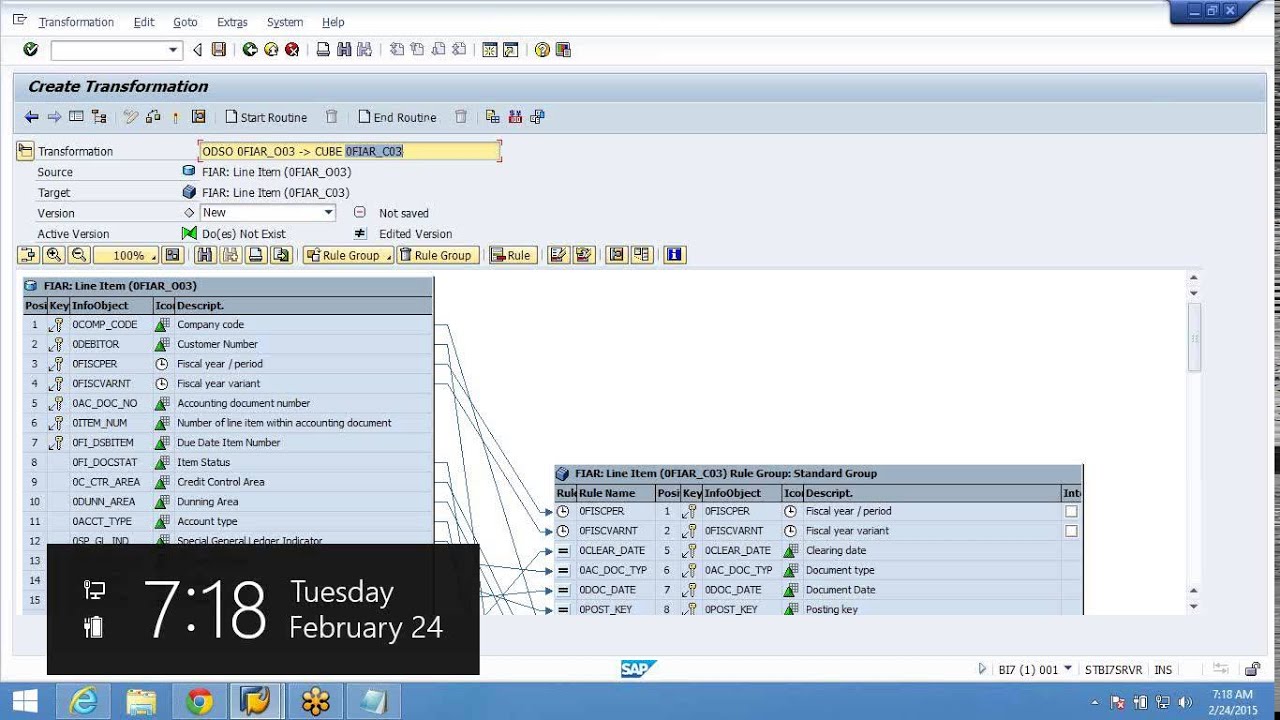Tick the checkbox in the 0FISCPER target row
This screenshot has width=1280, height=720.
(1071, 511)
